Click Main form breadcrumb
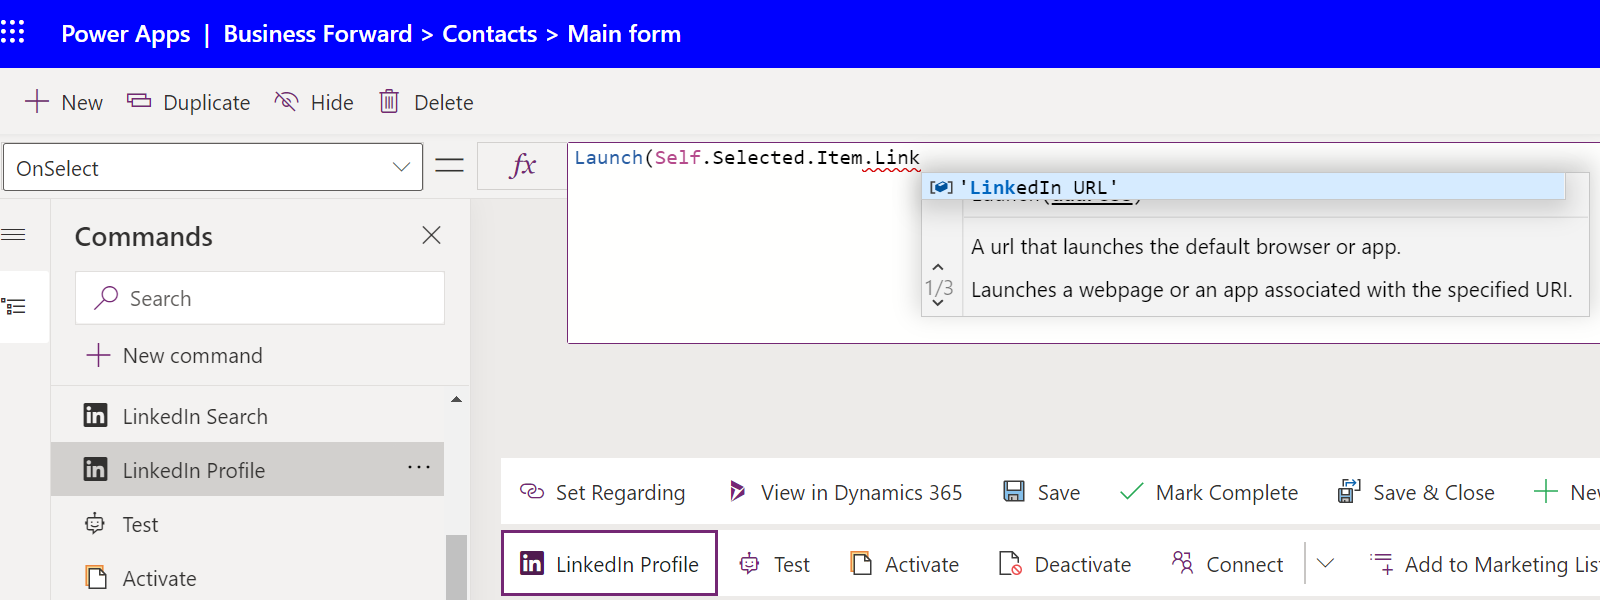This screenshot has height=600, width=1600. point(624,34)
